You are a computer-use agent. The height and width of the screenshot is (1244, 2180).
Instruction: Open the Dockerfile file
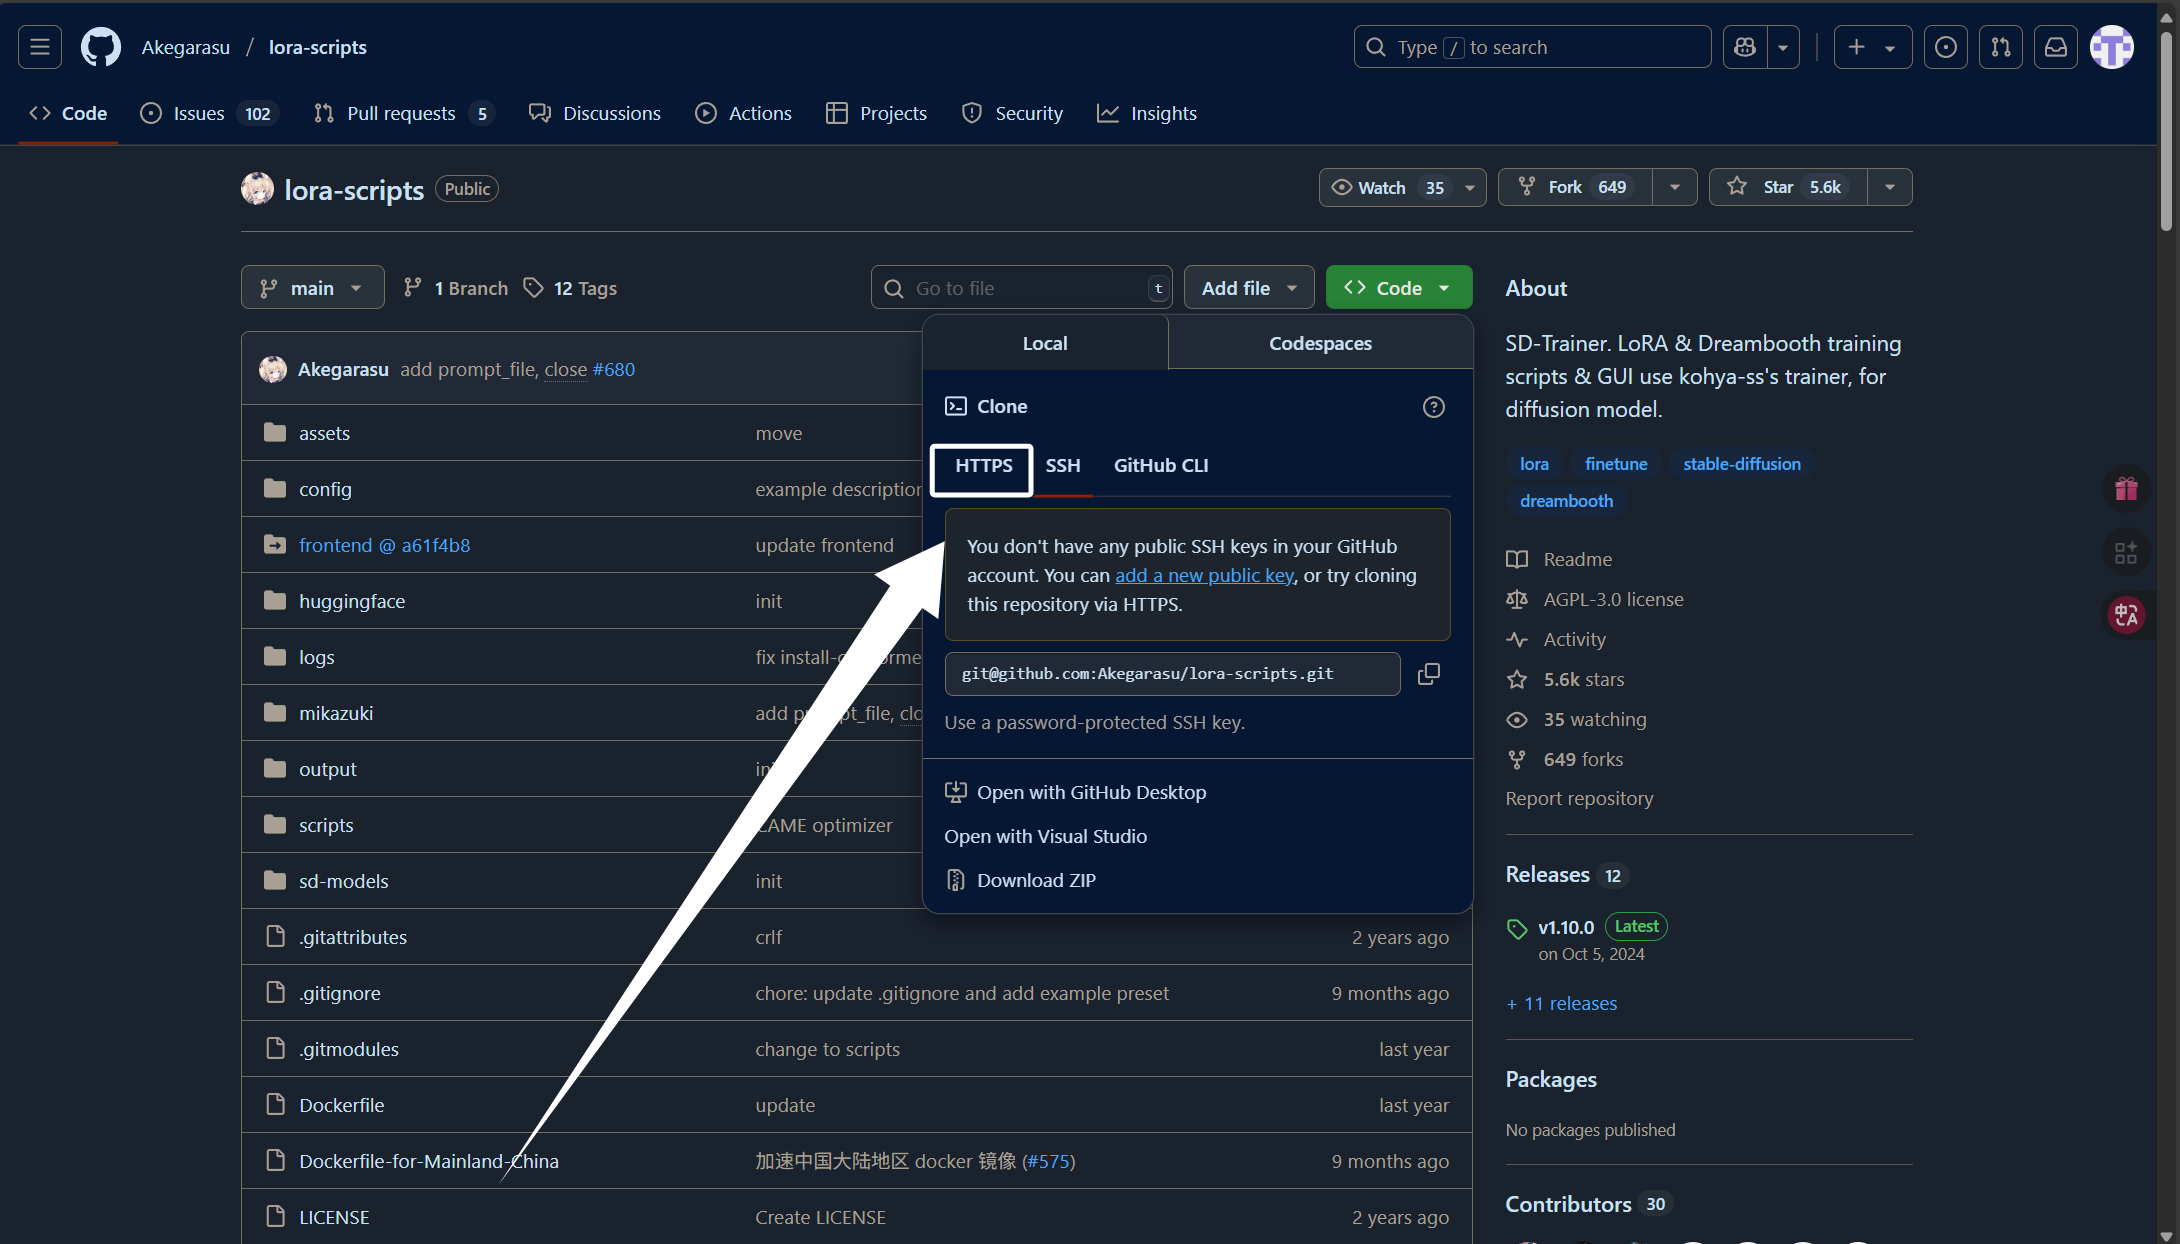pos(341,1105)
